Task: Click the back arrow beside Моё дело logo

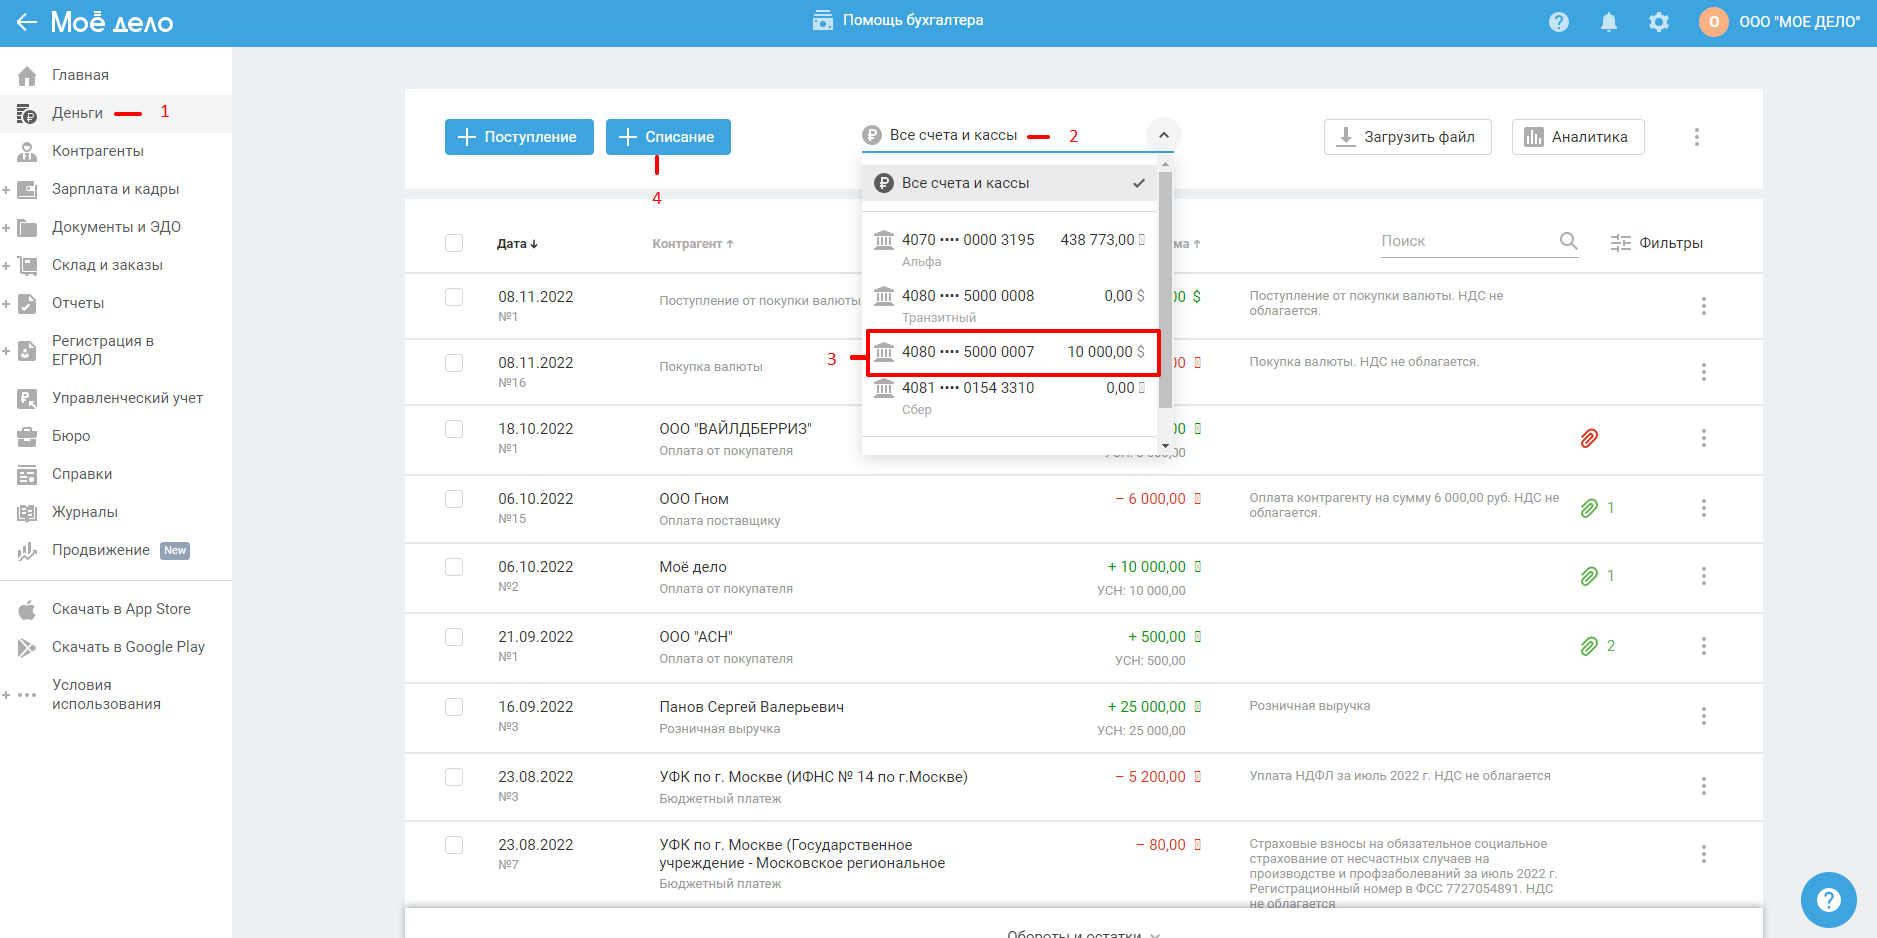Action: click(x=27, y=22)
